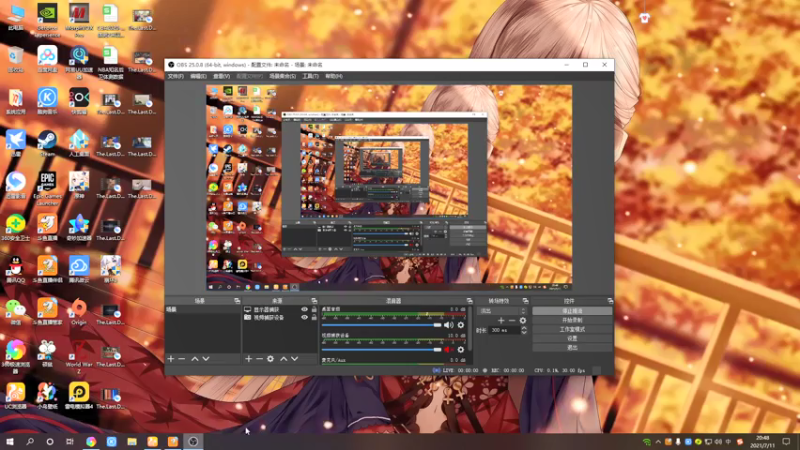800x450 pixels.
Task: Select 视频捕获设备 source row
Action: 280,317
